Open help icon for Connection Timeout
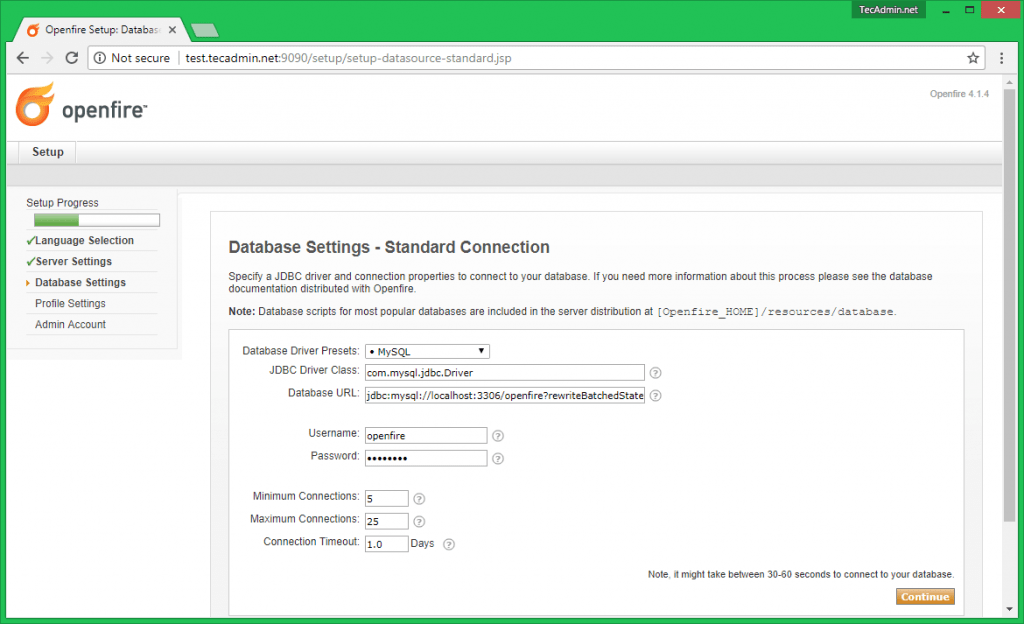 click(449, 544)
